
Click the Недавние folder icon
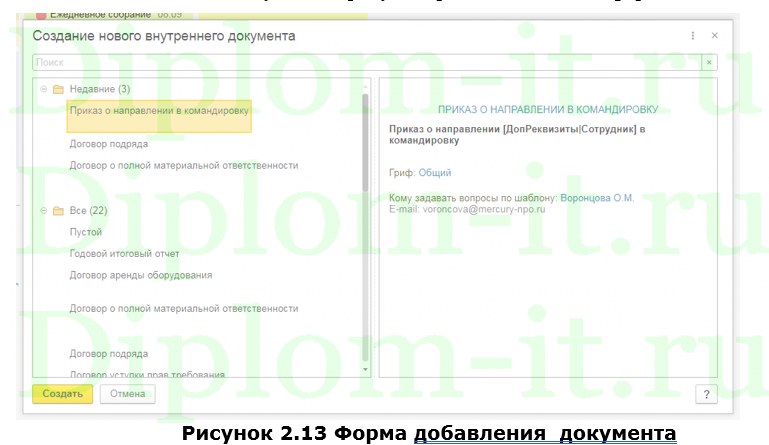58,89
